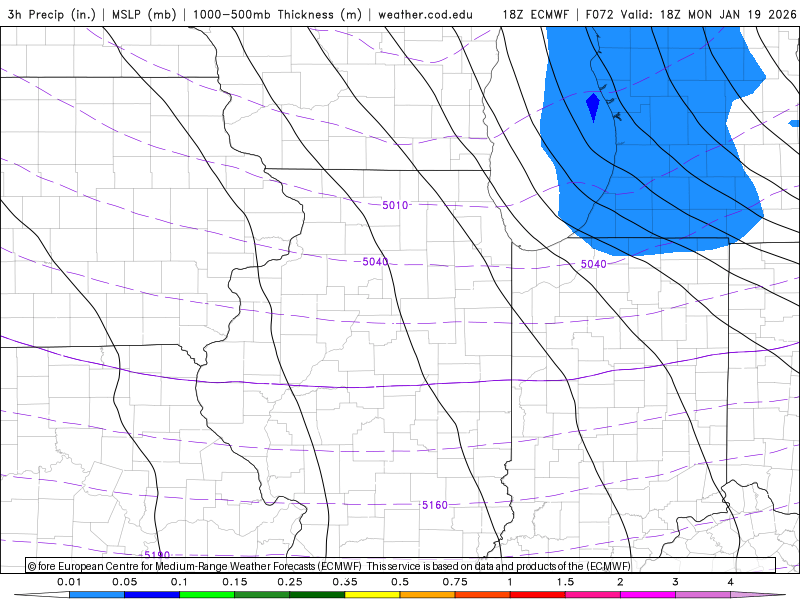
Task: Click the 0.5 legend value
Action: [x=400, y=582]
